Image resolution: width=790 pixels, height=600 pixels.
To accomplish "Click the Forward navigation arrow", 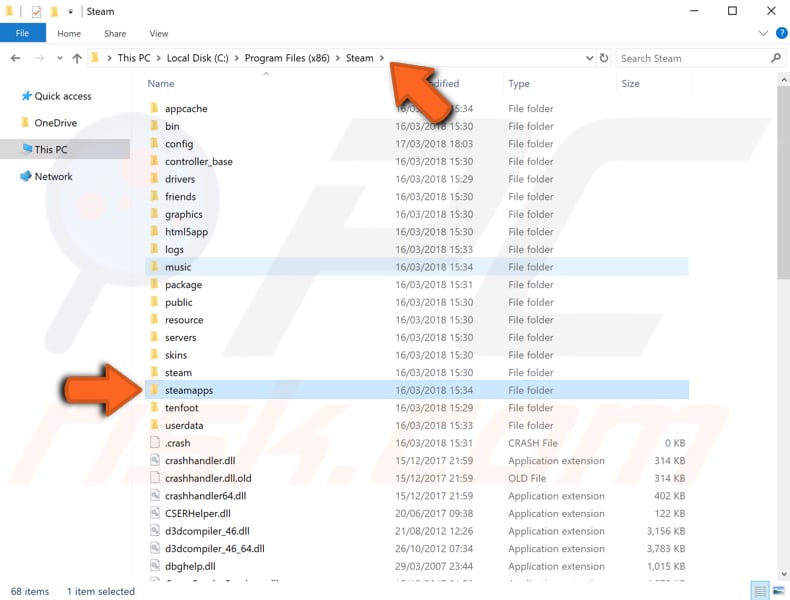I will [39, 58].
